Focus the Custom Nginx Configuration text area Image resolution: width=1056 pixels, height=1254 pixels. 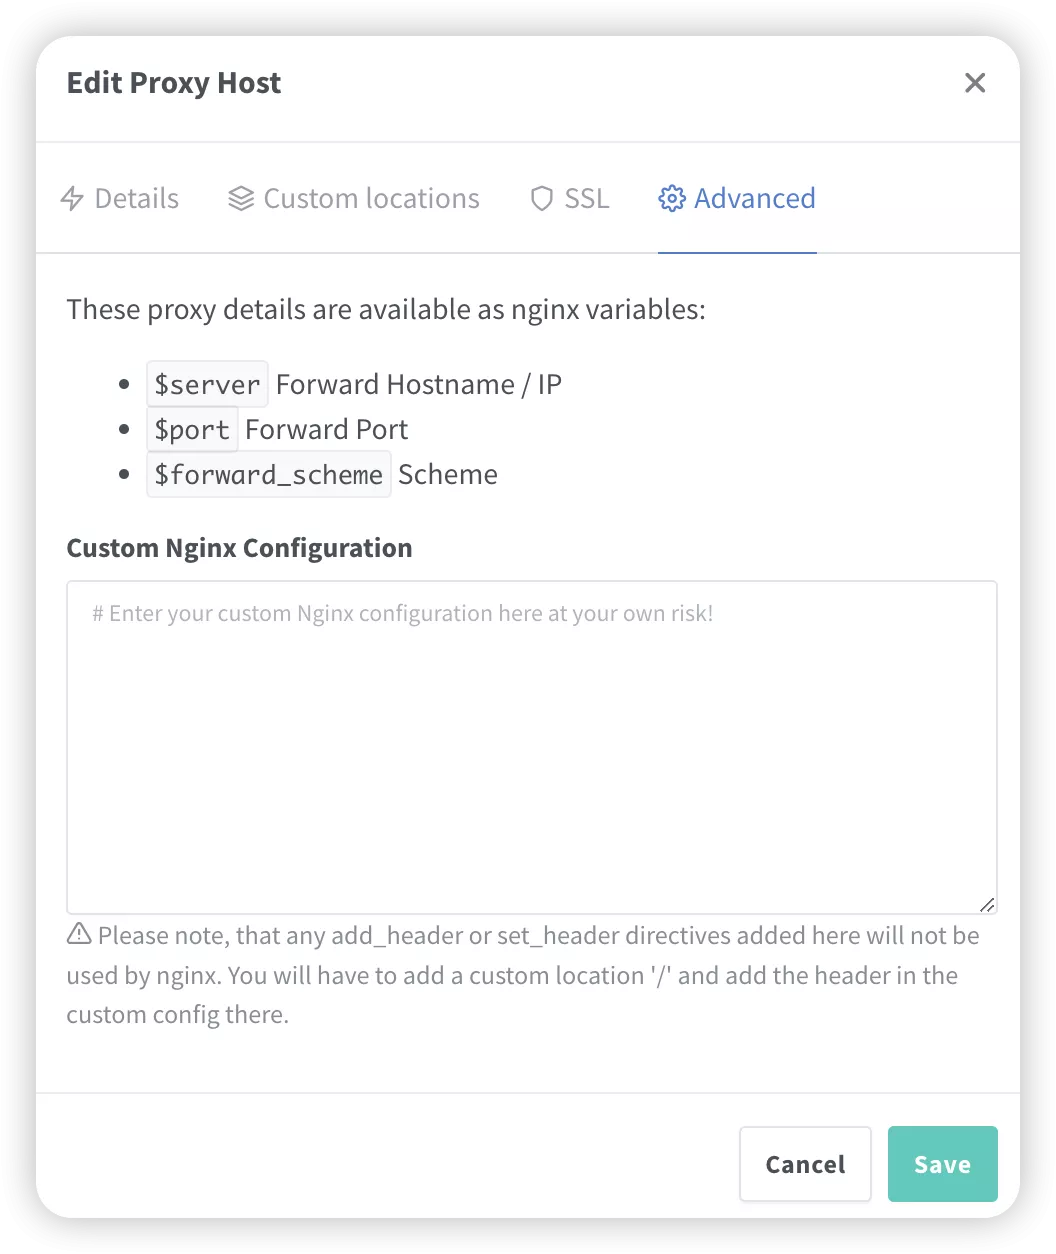pos(532,747)
